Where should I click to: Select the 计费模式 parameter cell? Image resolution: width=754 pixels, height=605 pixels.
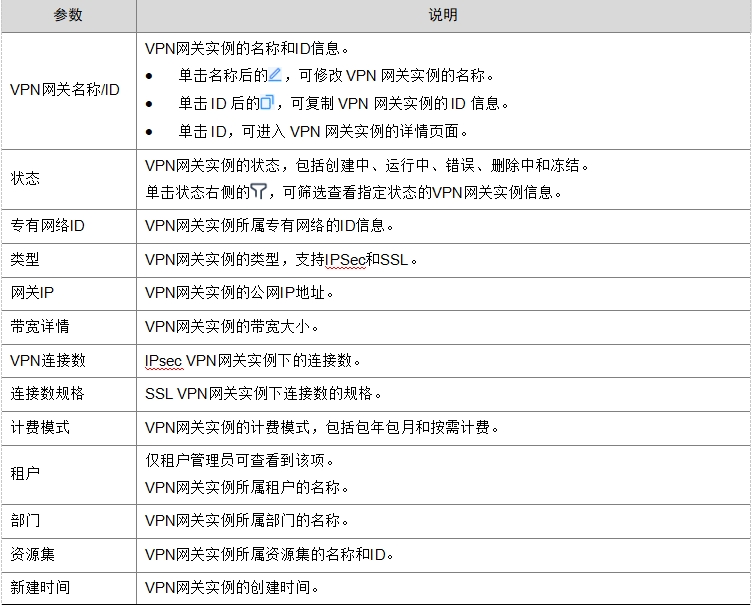point(69,428)
